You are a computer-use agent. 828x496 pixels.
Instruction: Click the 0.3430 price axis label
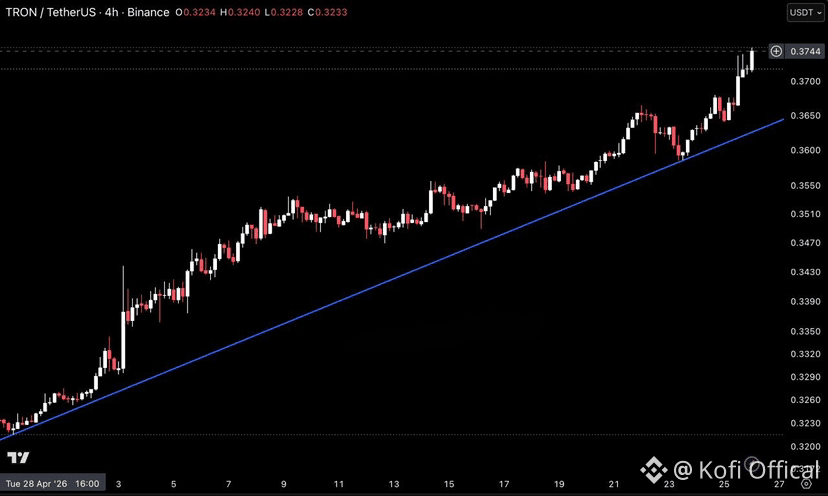tap(805, 272)
